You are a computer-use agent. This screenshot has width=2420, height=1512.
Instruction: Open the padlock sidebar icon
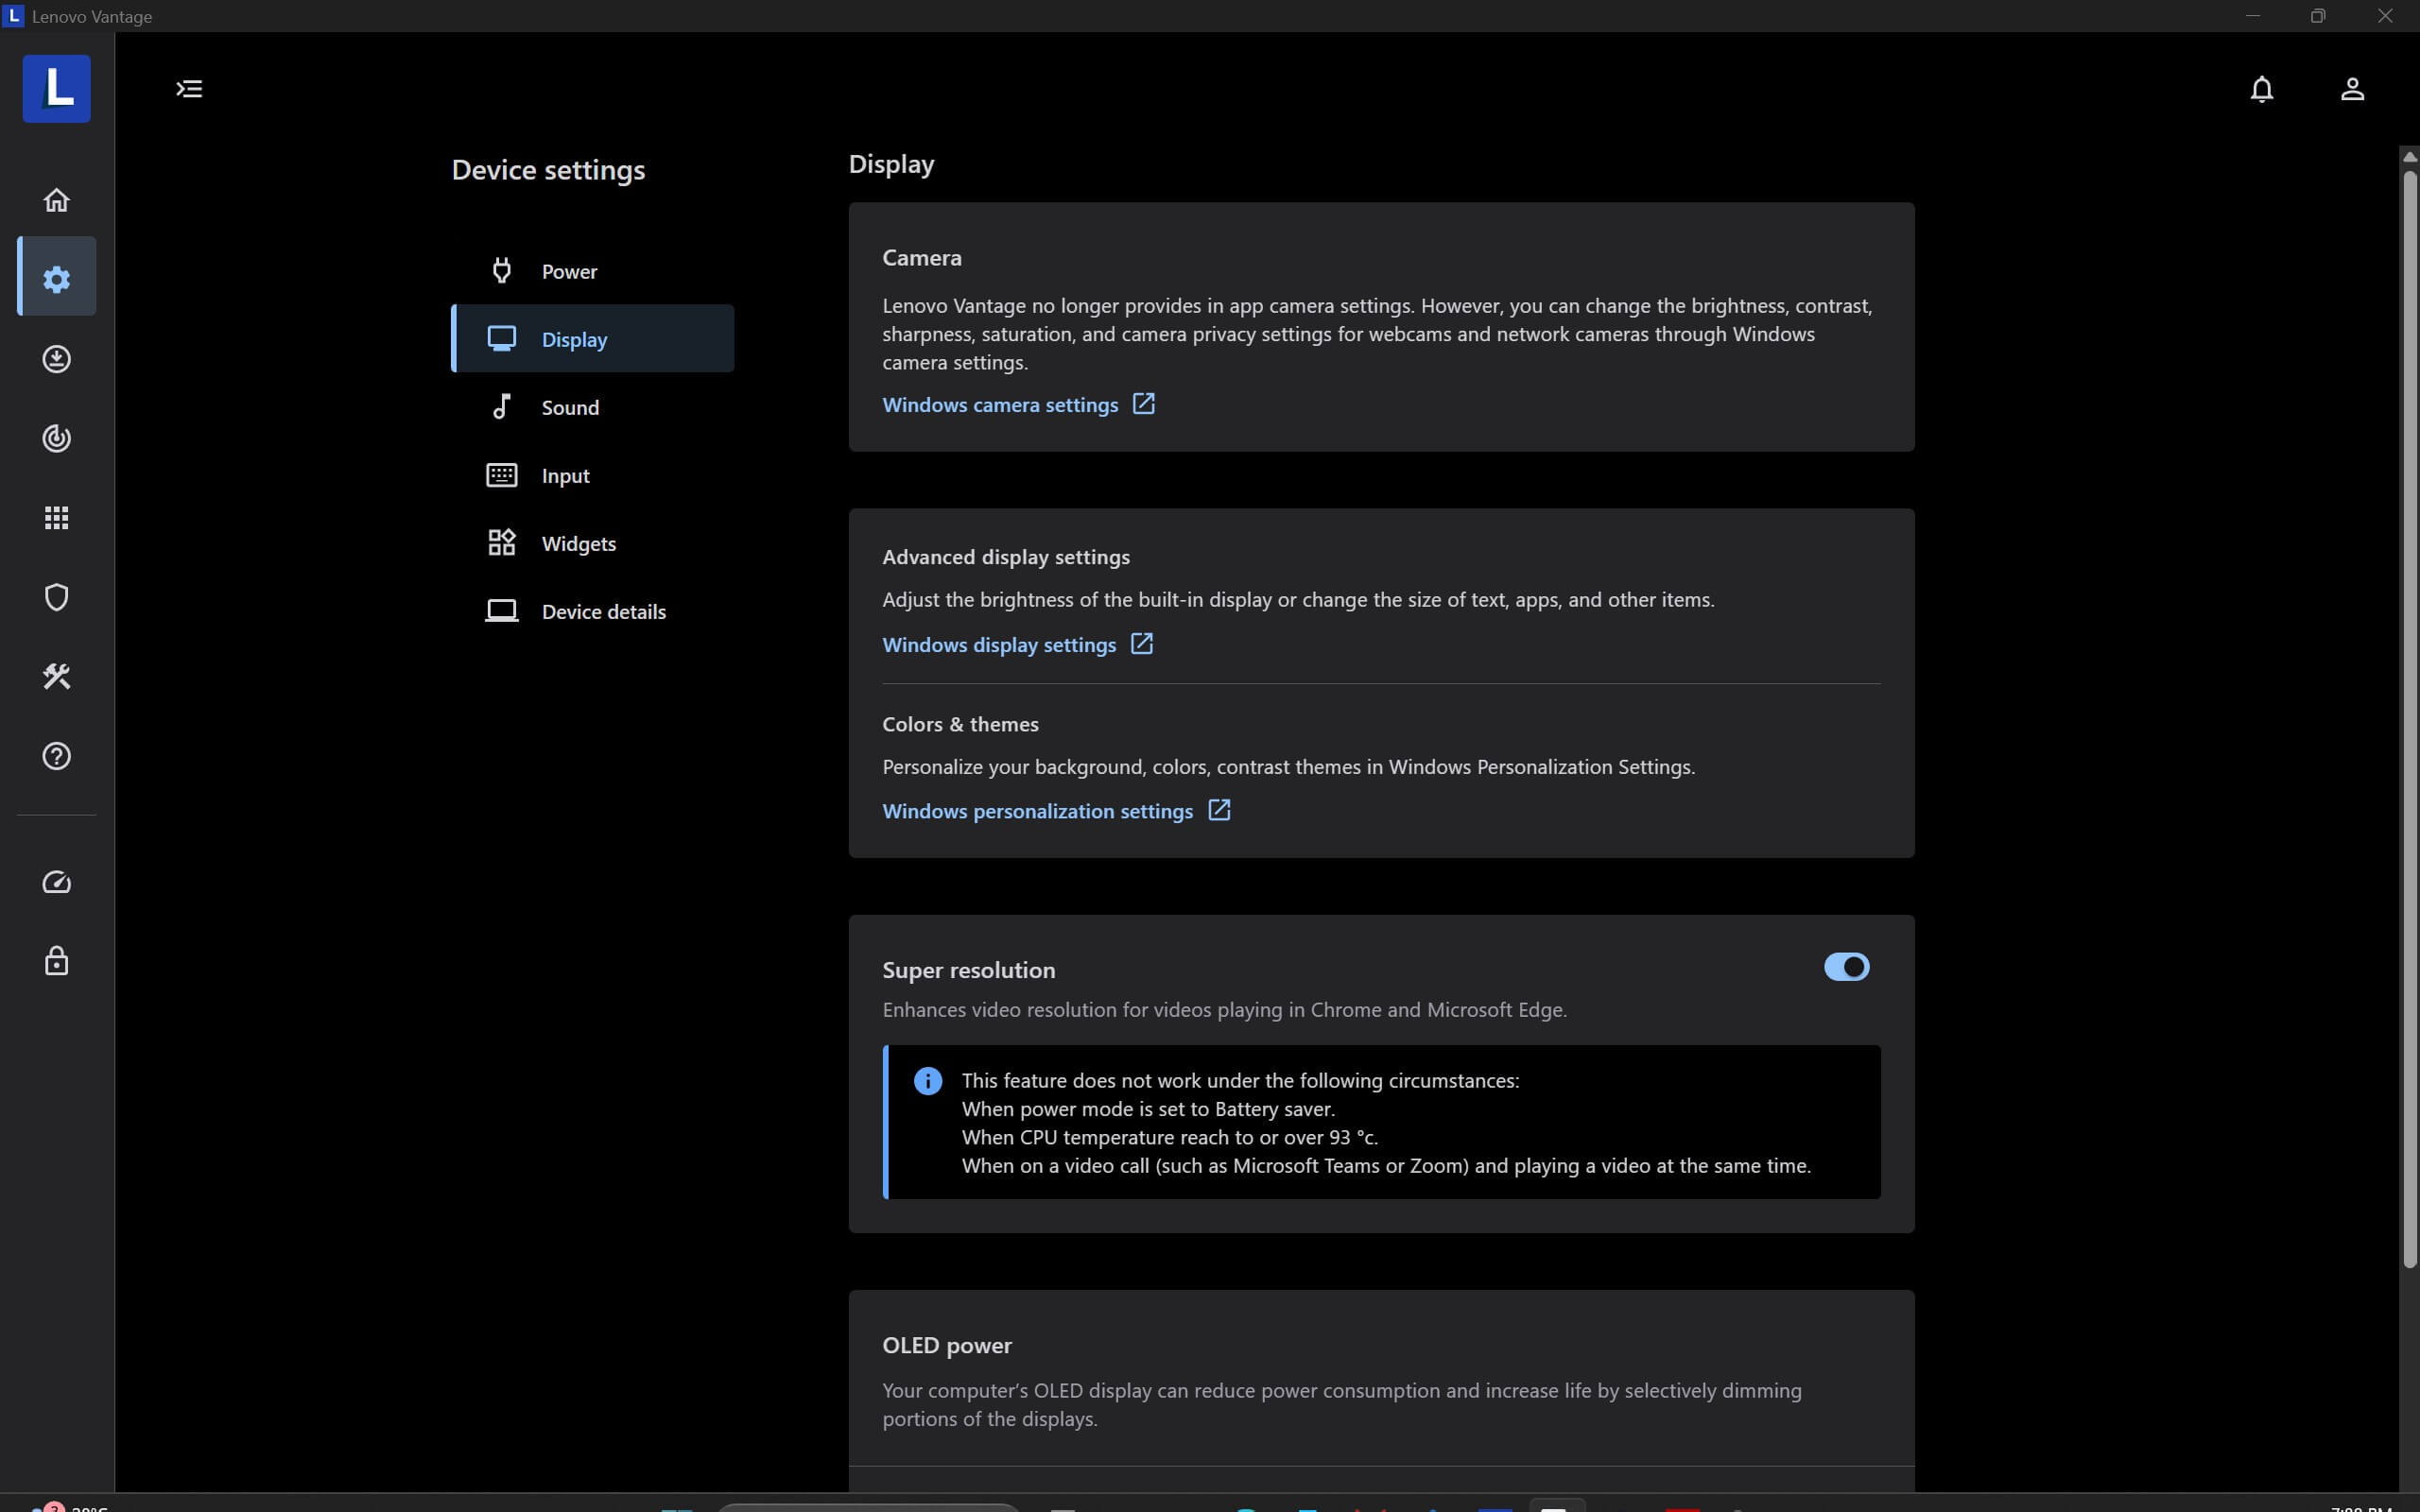[x=56, y=961]
